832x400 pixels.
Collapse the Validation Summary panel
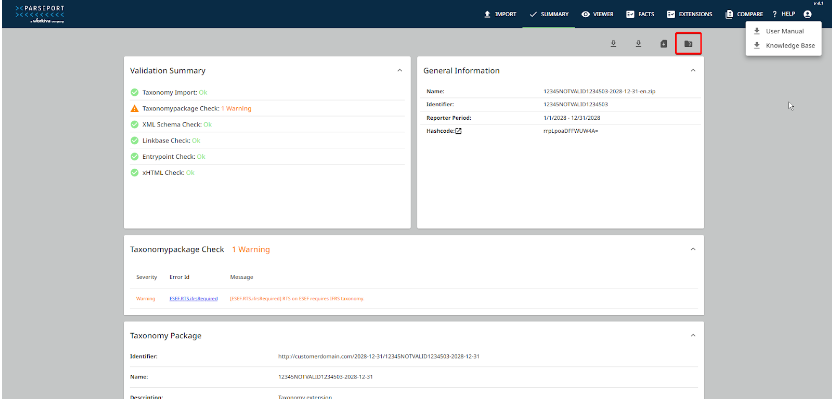(400, 70)
